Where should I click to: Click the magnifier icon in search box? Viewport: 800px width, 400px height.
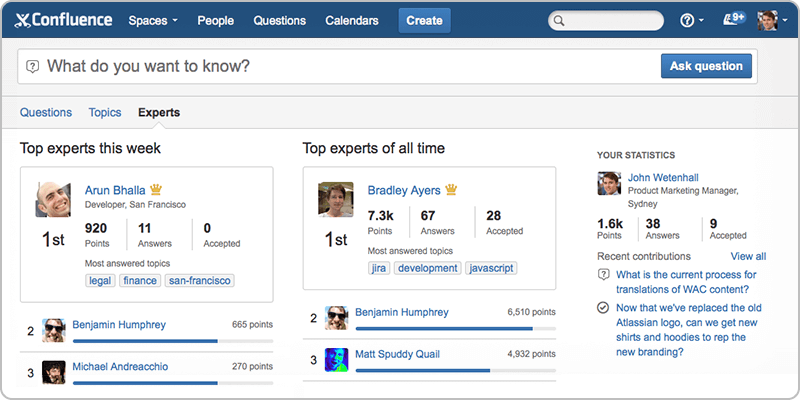pos(559,21)
